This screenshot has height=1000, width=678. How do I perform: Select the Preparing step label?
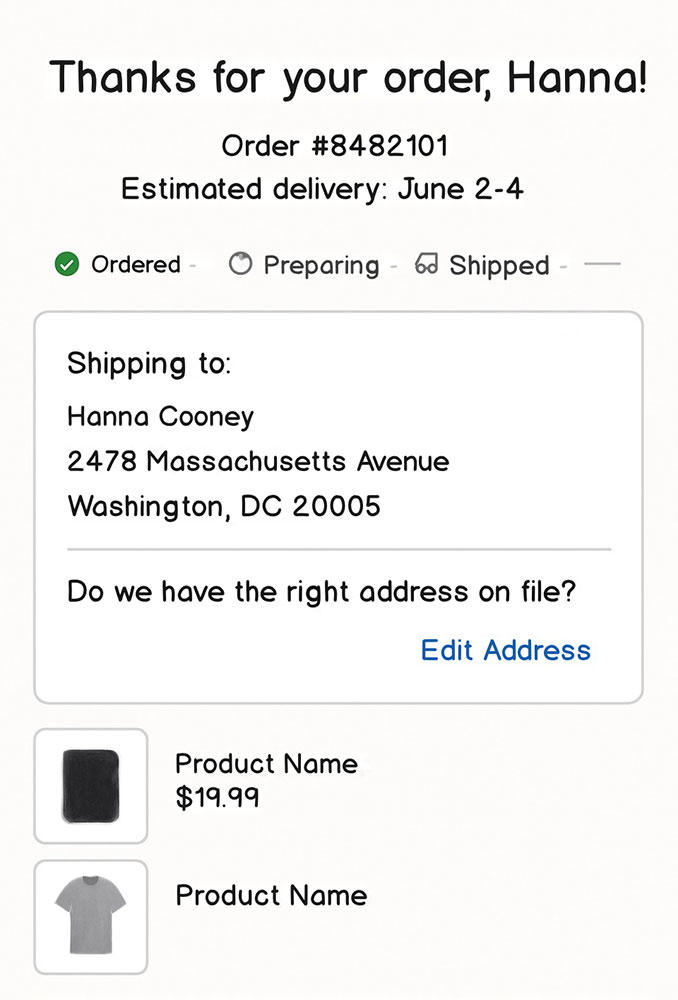[x=321, y=266]
